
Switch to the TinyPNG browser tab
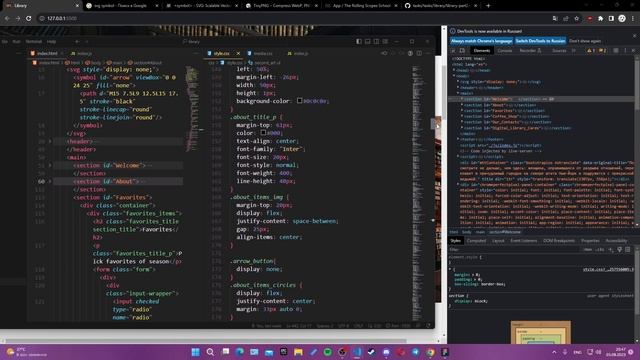281,6
